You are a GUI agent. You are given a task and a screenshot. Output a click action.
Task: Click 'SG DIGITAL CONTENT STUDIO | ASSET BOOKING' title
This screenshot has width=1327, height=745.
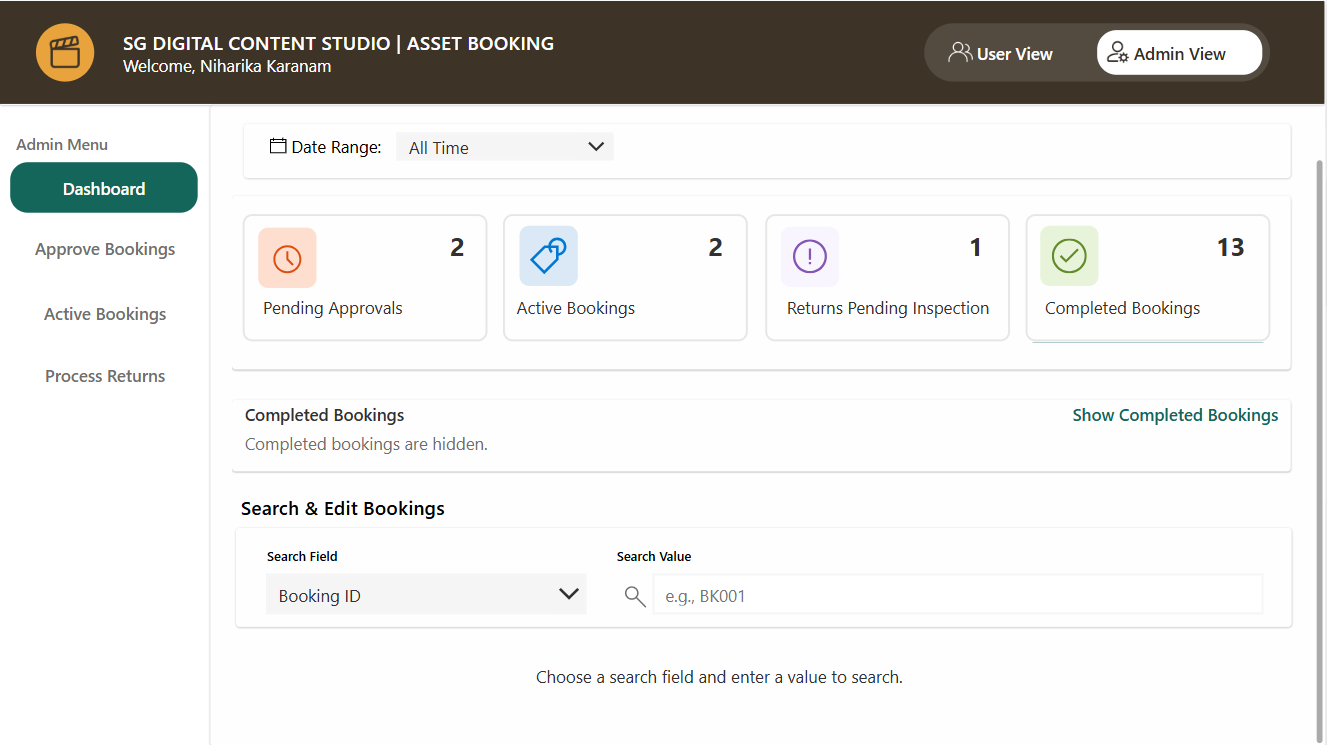point(338,43)
